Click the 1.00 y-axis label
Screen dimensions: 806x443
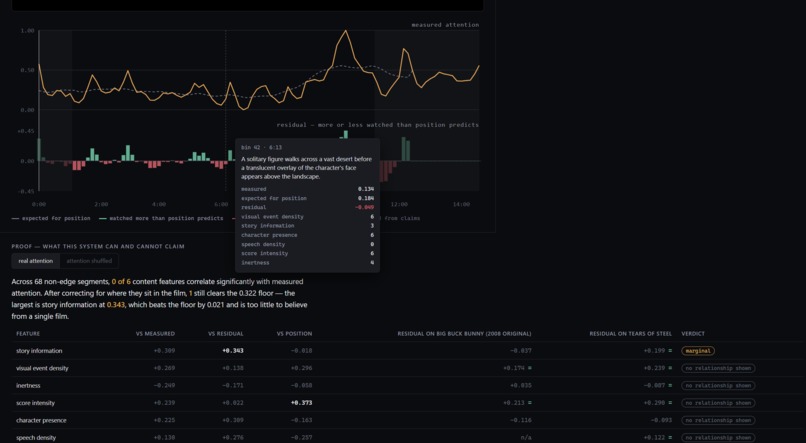click(28, 31)
